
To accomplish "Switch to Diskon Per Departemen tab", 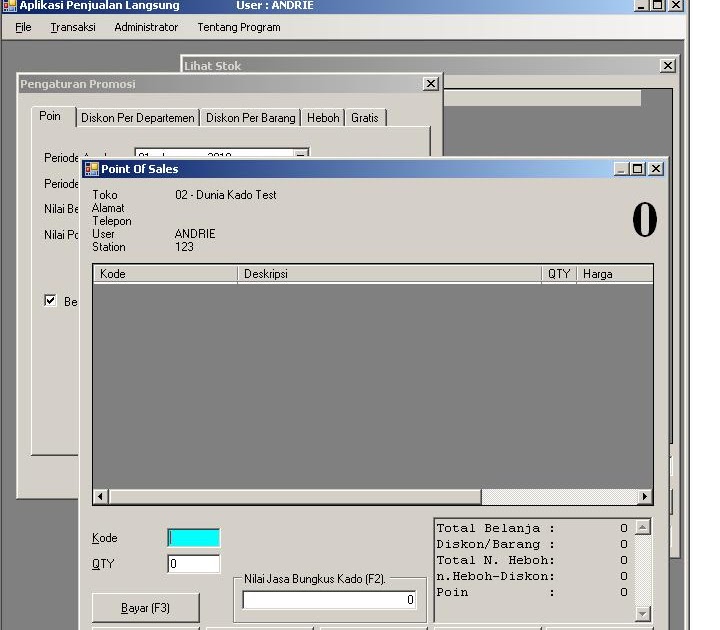I will pos(138,118).
